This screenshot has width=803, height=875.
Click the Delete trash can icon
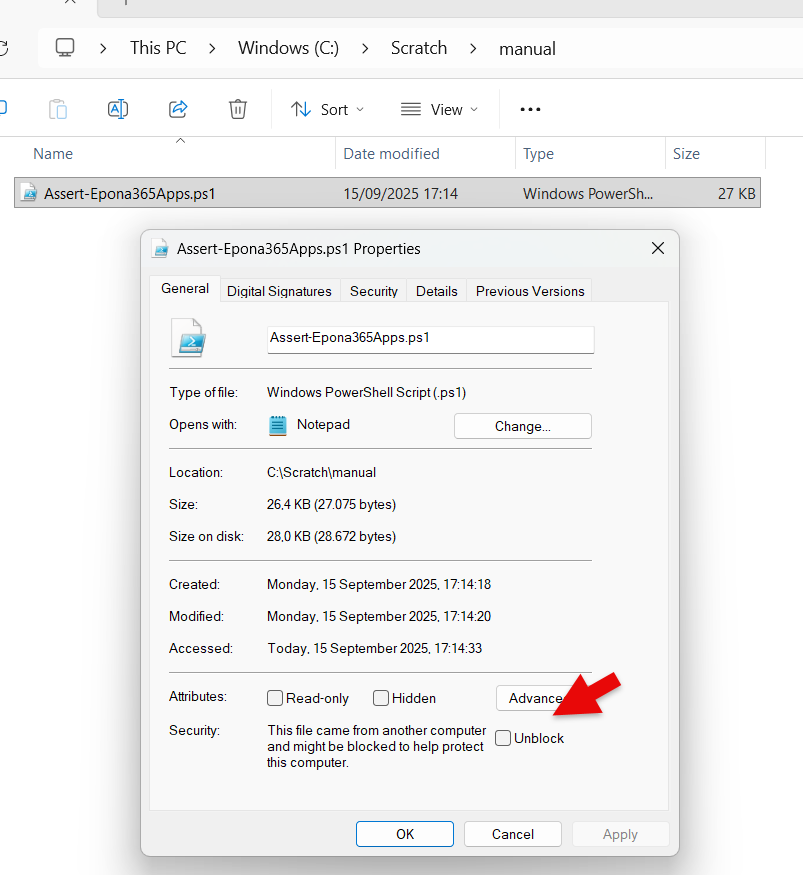[237, 109]
